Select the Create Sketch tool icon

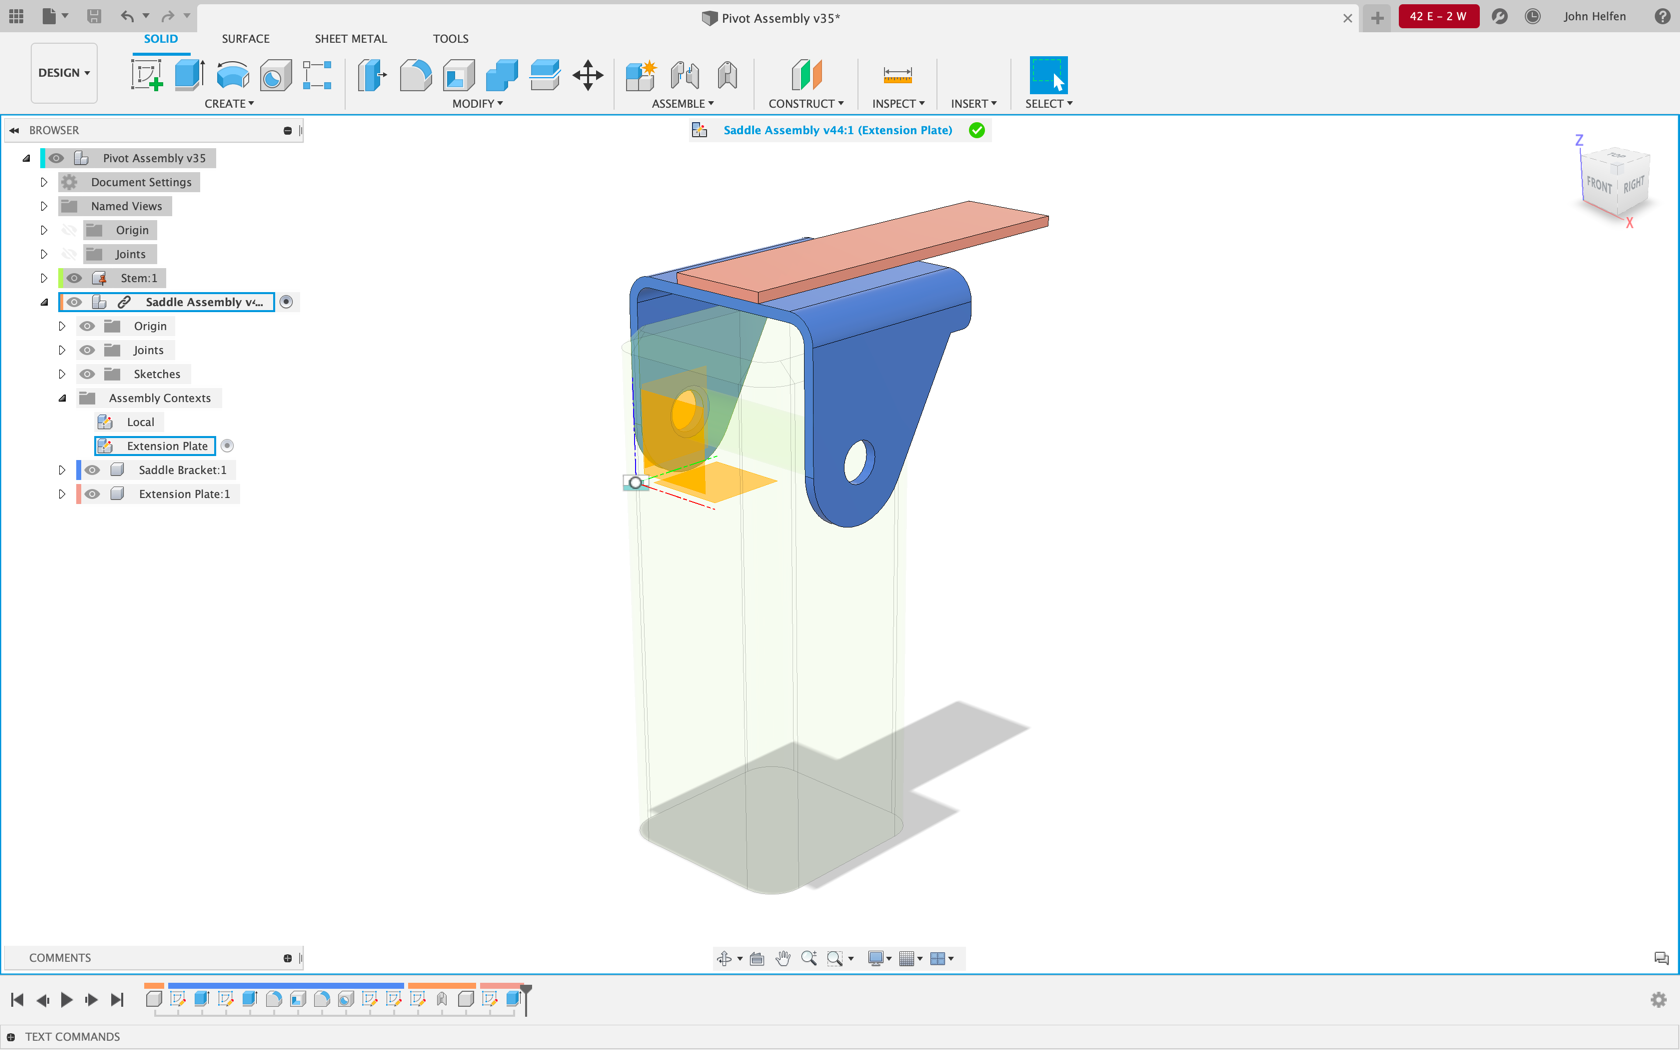click(x=146, y=75)
